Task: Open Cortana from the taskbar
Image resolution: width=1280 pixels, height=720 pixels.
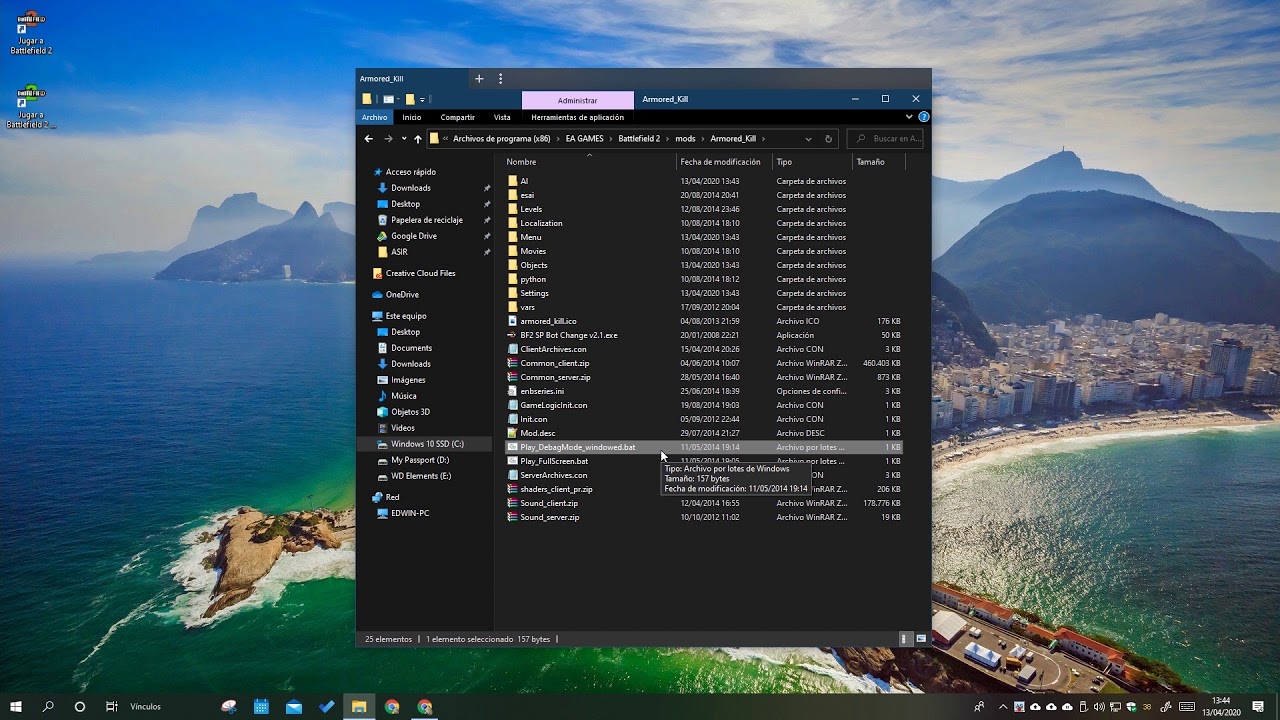Action: pos(80,706)
